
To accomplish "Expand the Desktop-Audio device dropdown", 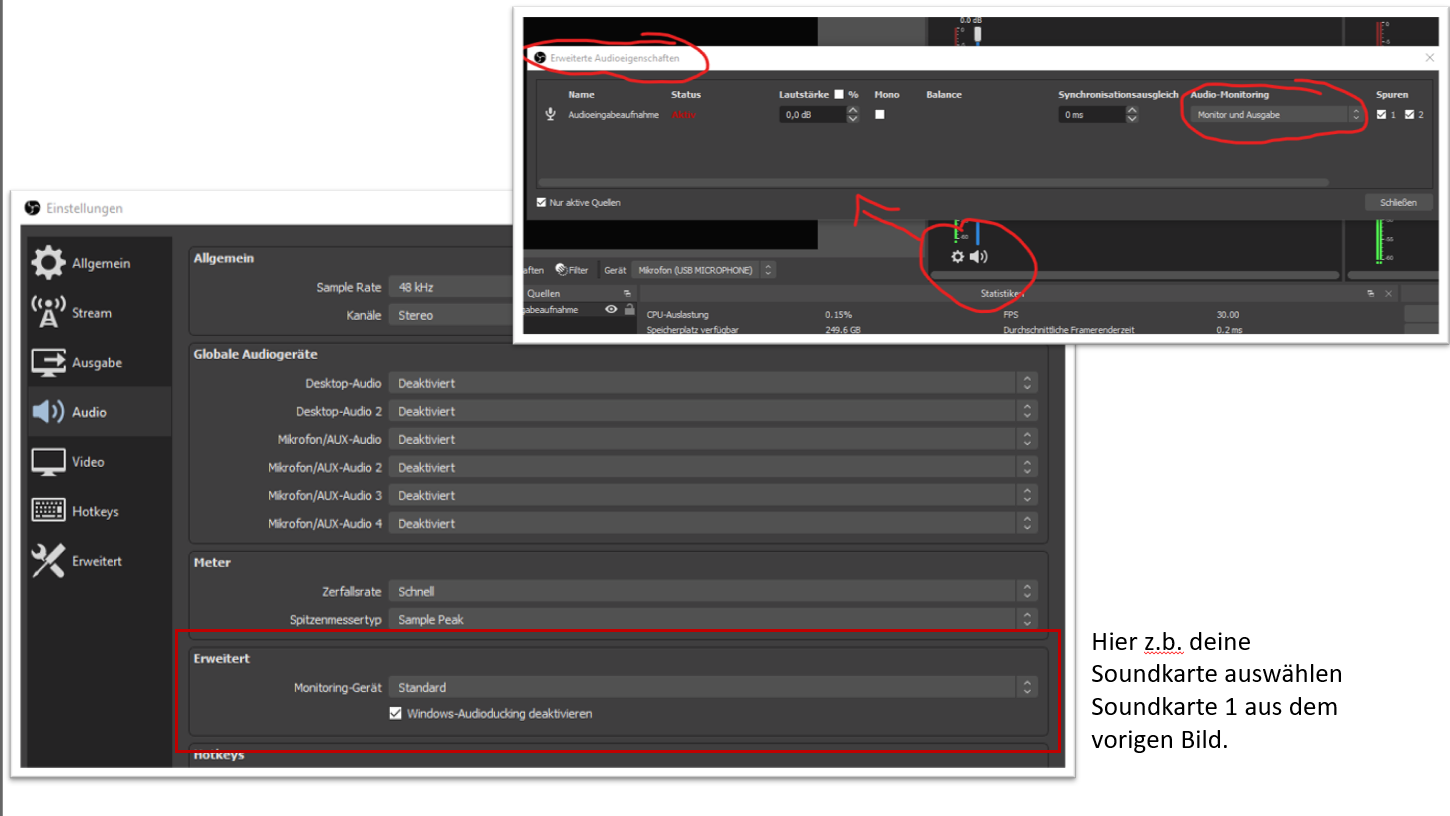I will point(712,383).
